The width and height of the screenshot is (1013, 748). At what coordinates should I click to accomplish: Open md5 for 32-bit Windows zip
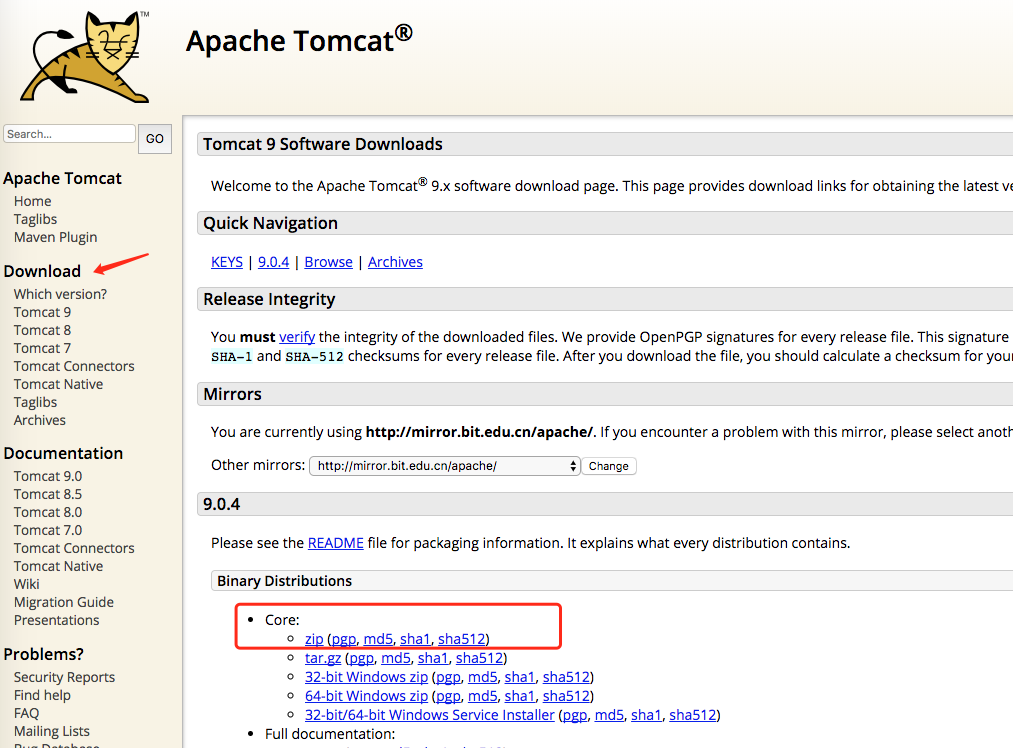pos(483,677)
